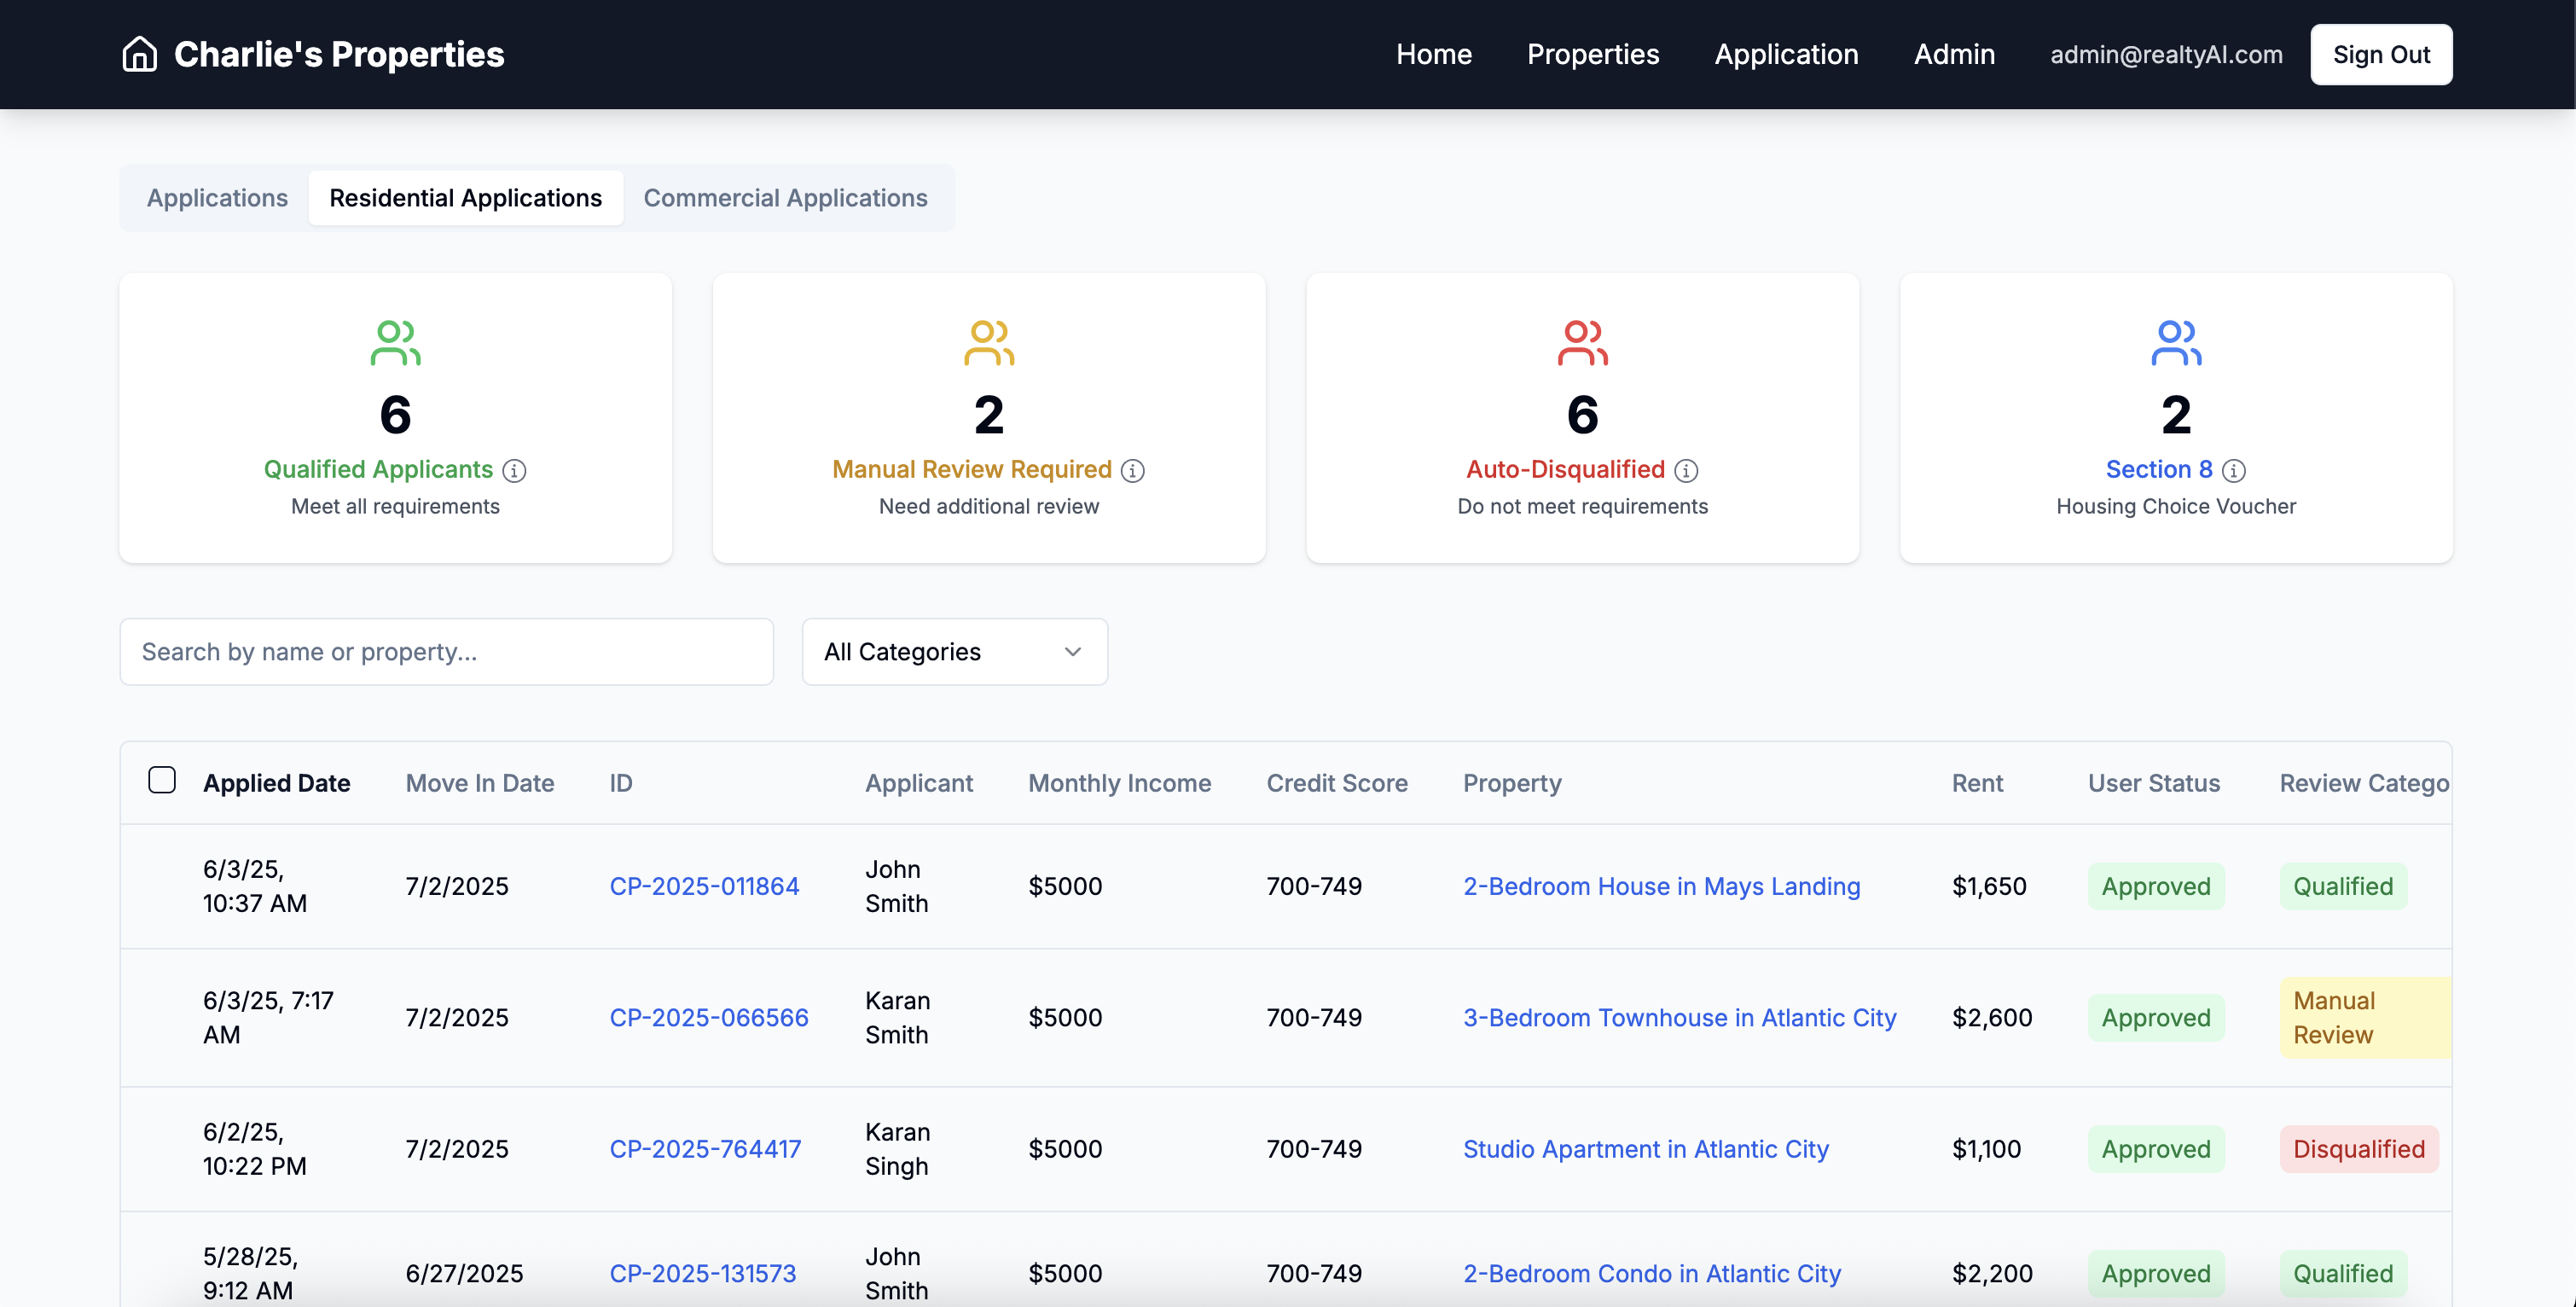Image resolution: width=2576 pixels, height=1307 pixels.
Task: Open info icon next to Auto-Disqualified
Action: click(x=1686, y=470)
